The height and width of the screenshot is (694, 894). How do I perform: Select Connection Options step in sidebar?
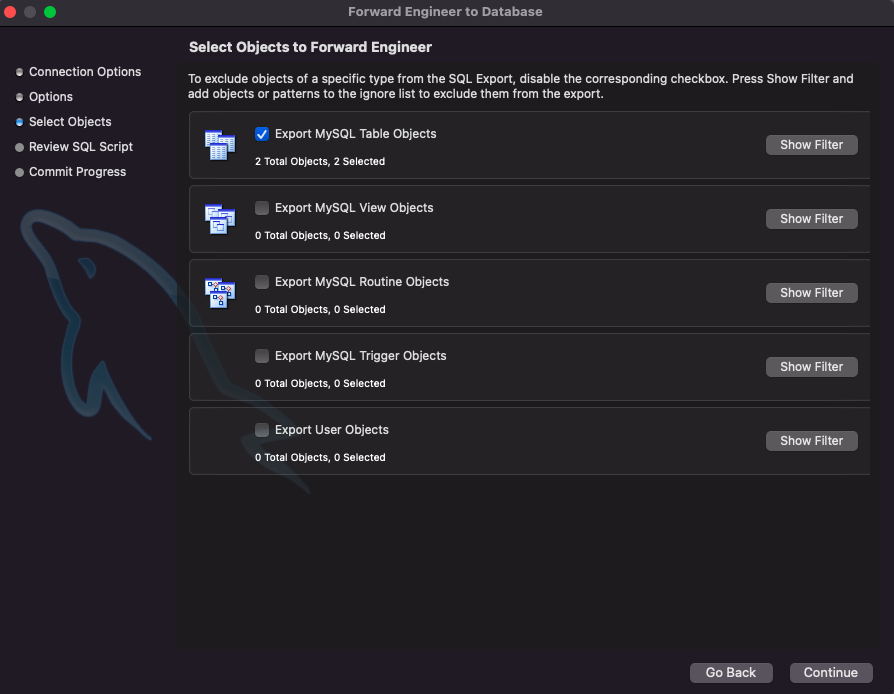point(79,72)
